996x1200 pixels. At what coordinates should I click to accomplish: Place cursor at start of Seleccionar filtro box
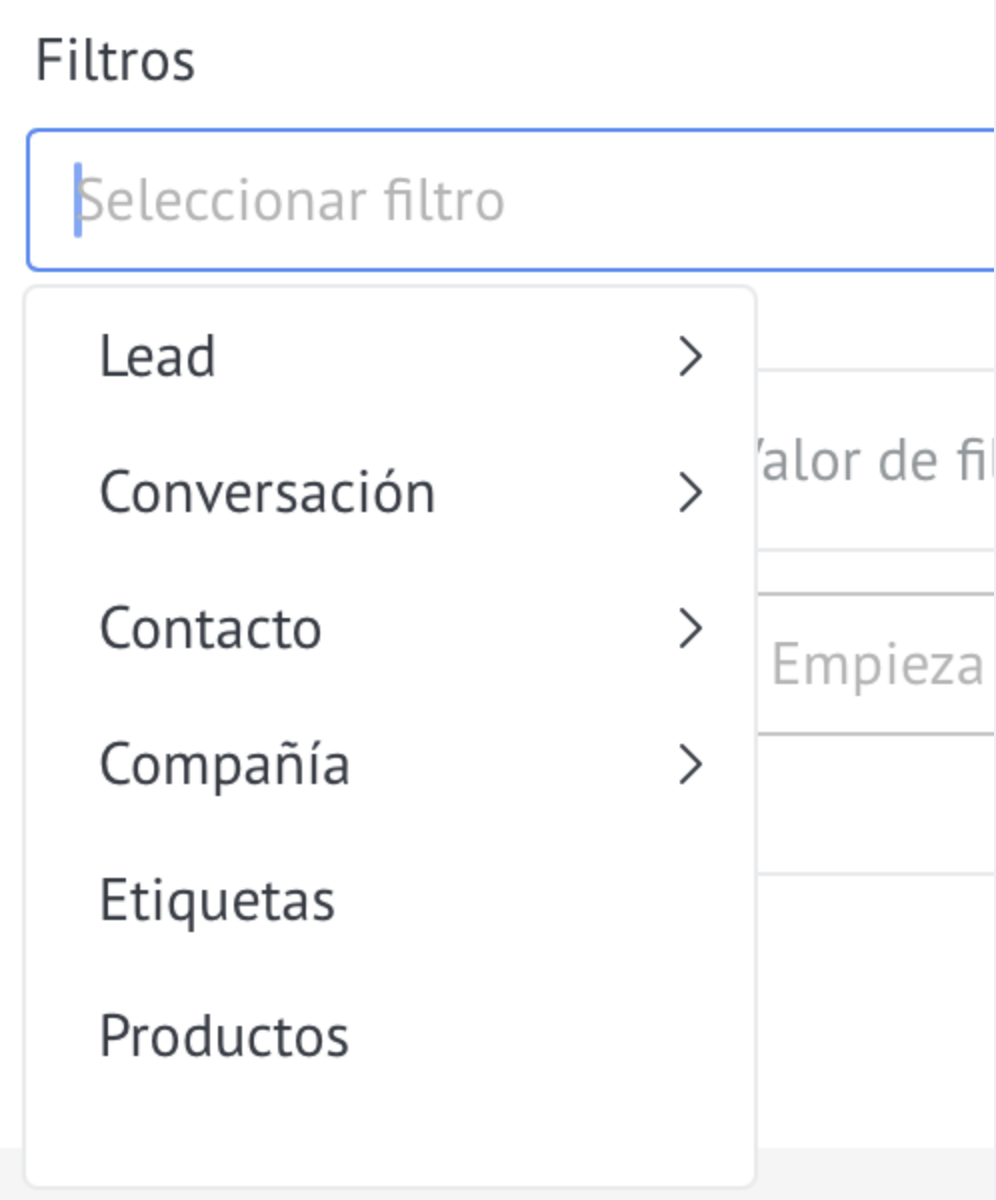pyautogui.click(x=78, y=200)
